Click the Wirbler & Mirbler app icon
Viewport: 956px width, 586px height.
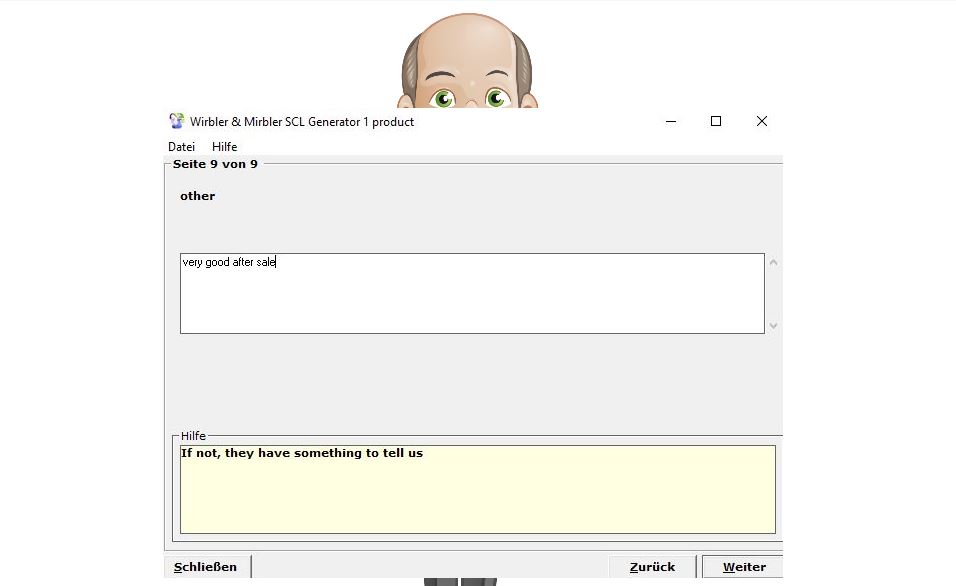point(177,121)
